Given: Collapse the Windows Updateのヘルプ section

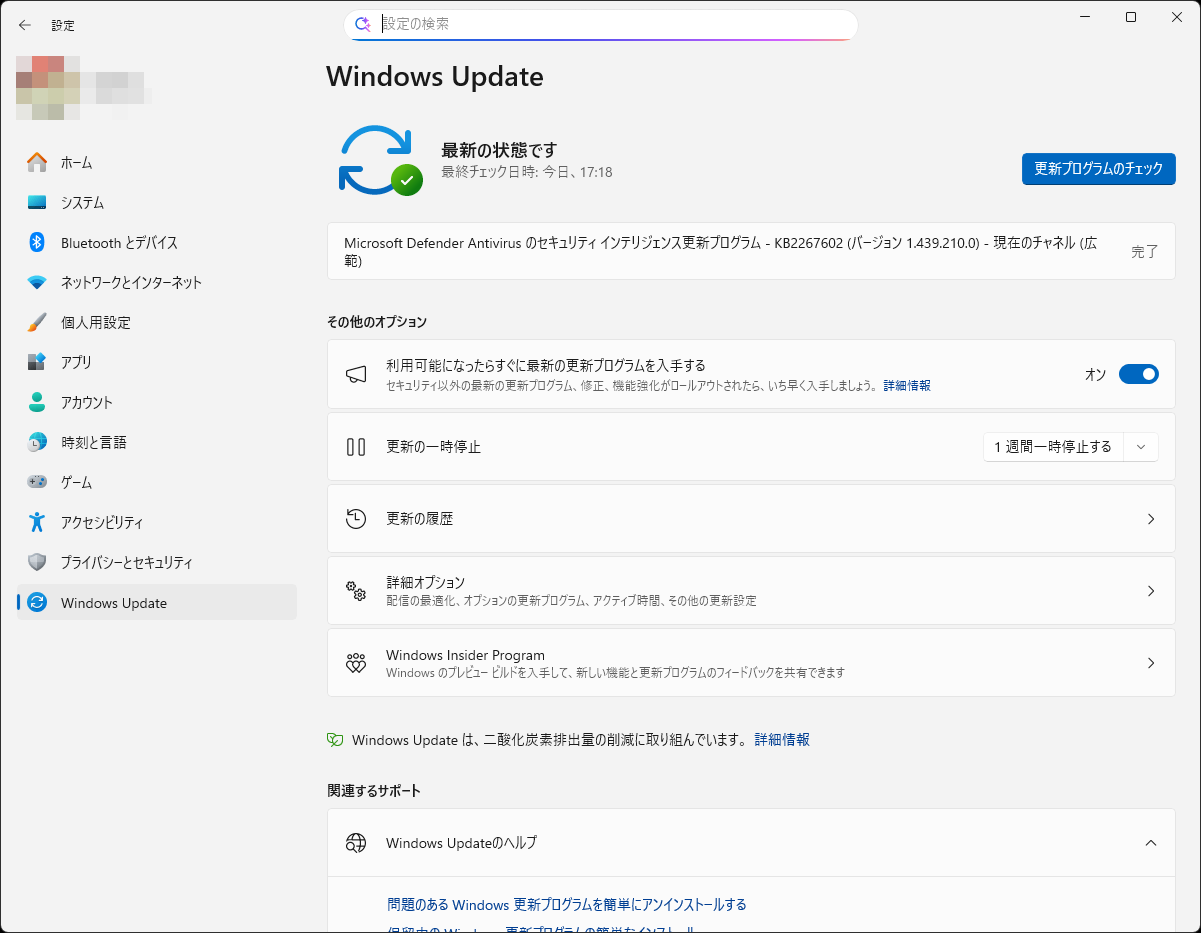Looking at the screenshot, I should click(x=1148, y=842).
